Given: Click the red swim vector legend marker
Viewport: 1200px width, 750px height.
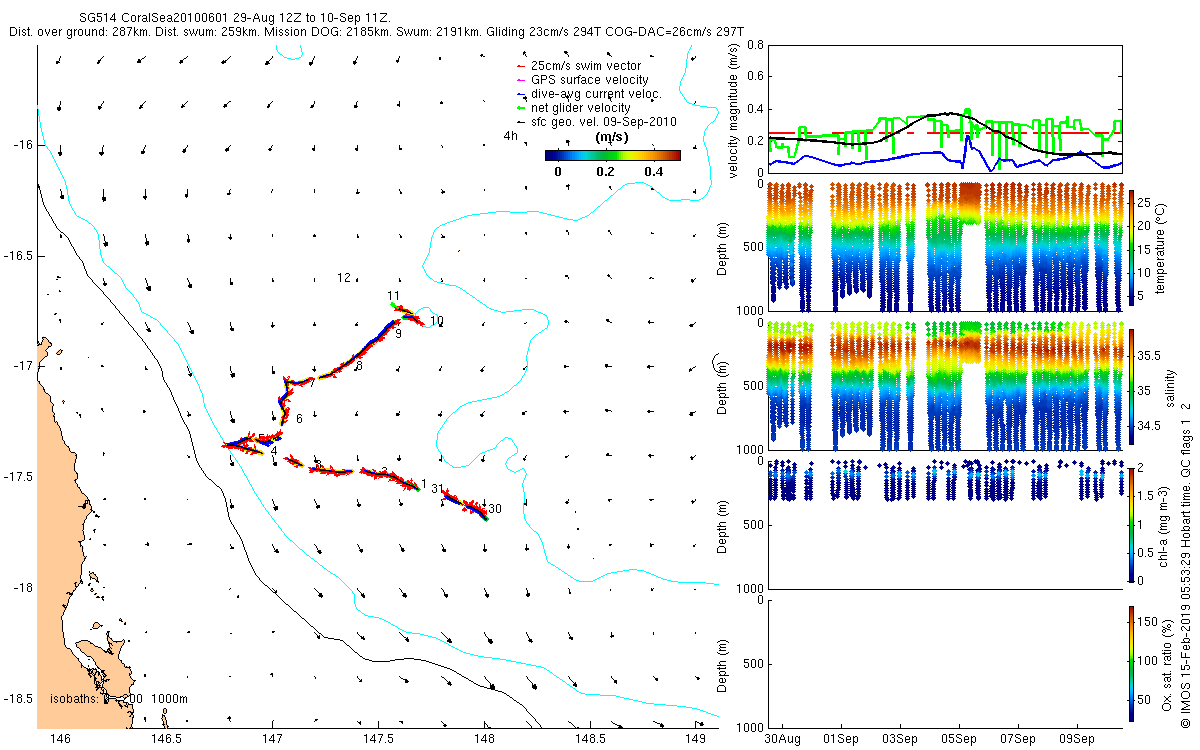Looking at the screenshot, I should tap(520, 66).
